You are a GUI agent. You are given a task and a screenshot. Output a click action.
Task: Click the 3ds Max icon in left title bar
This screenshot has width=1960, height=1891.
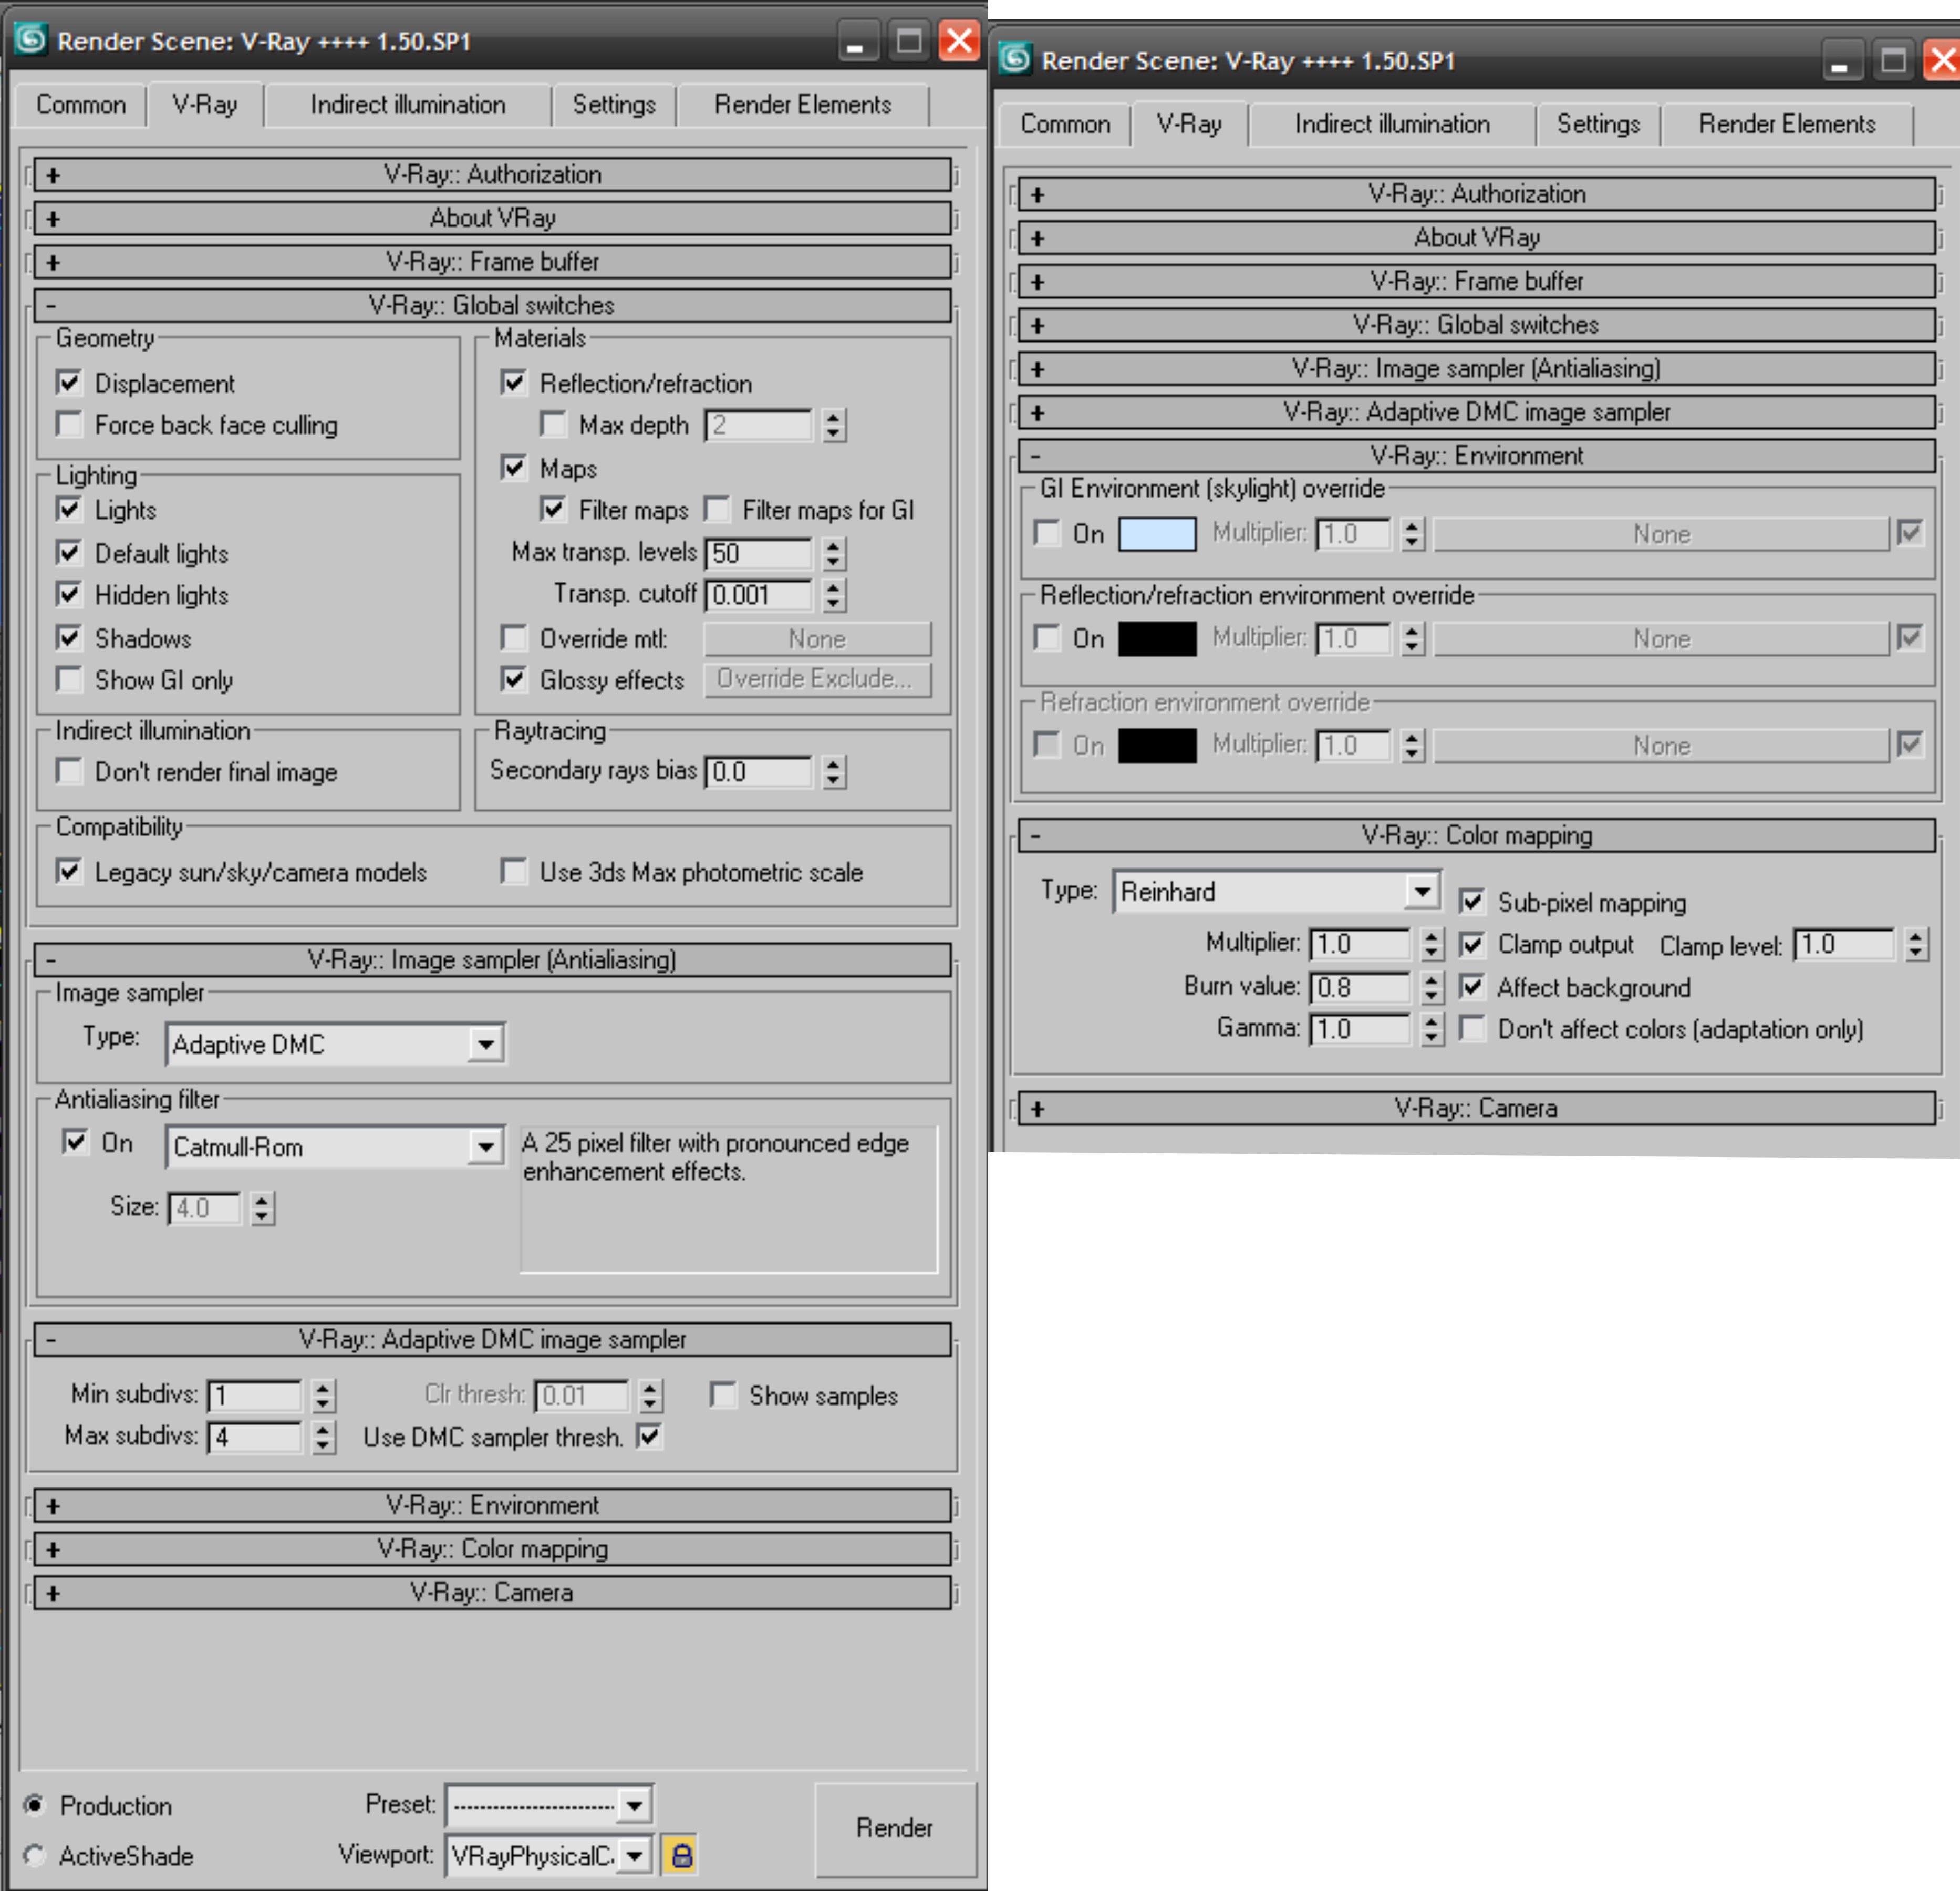30,39
